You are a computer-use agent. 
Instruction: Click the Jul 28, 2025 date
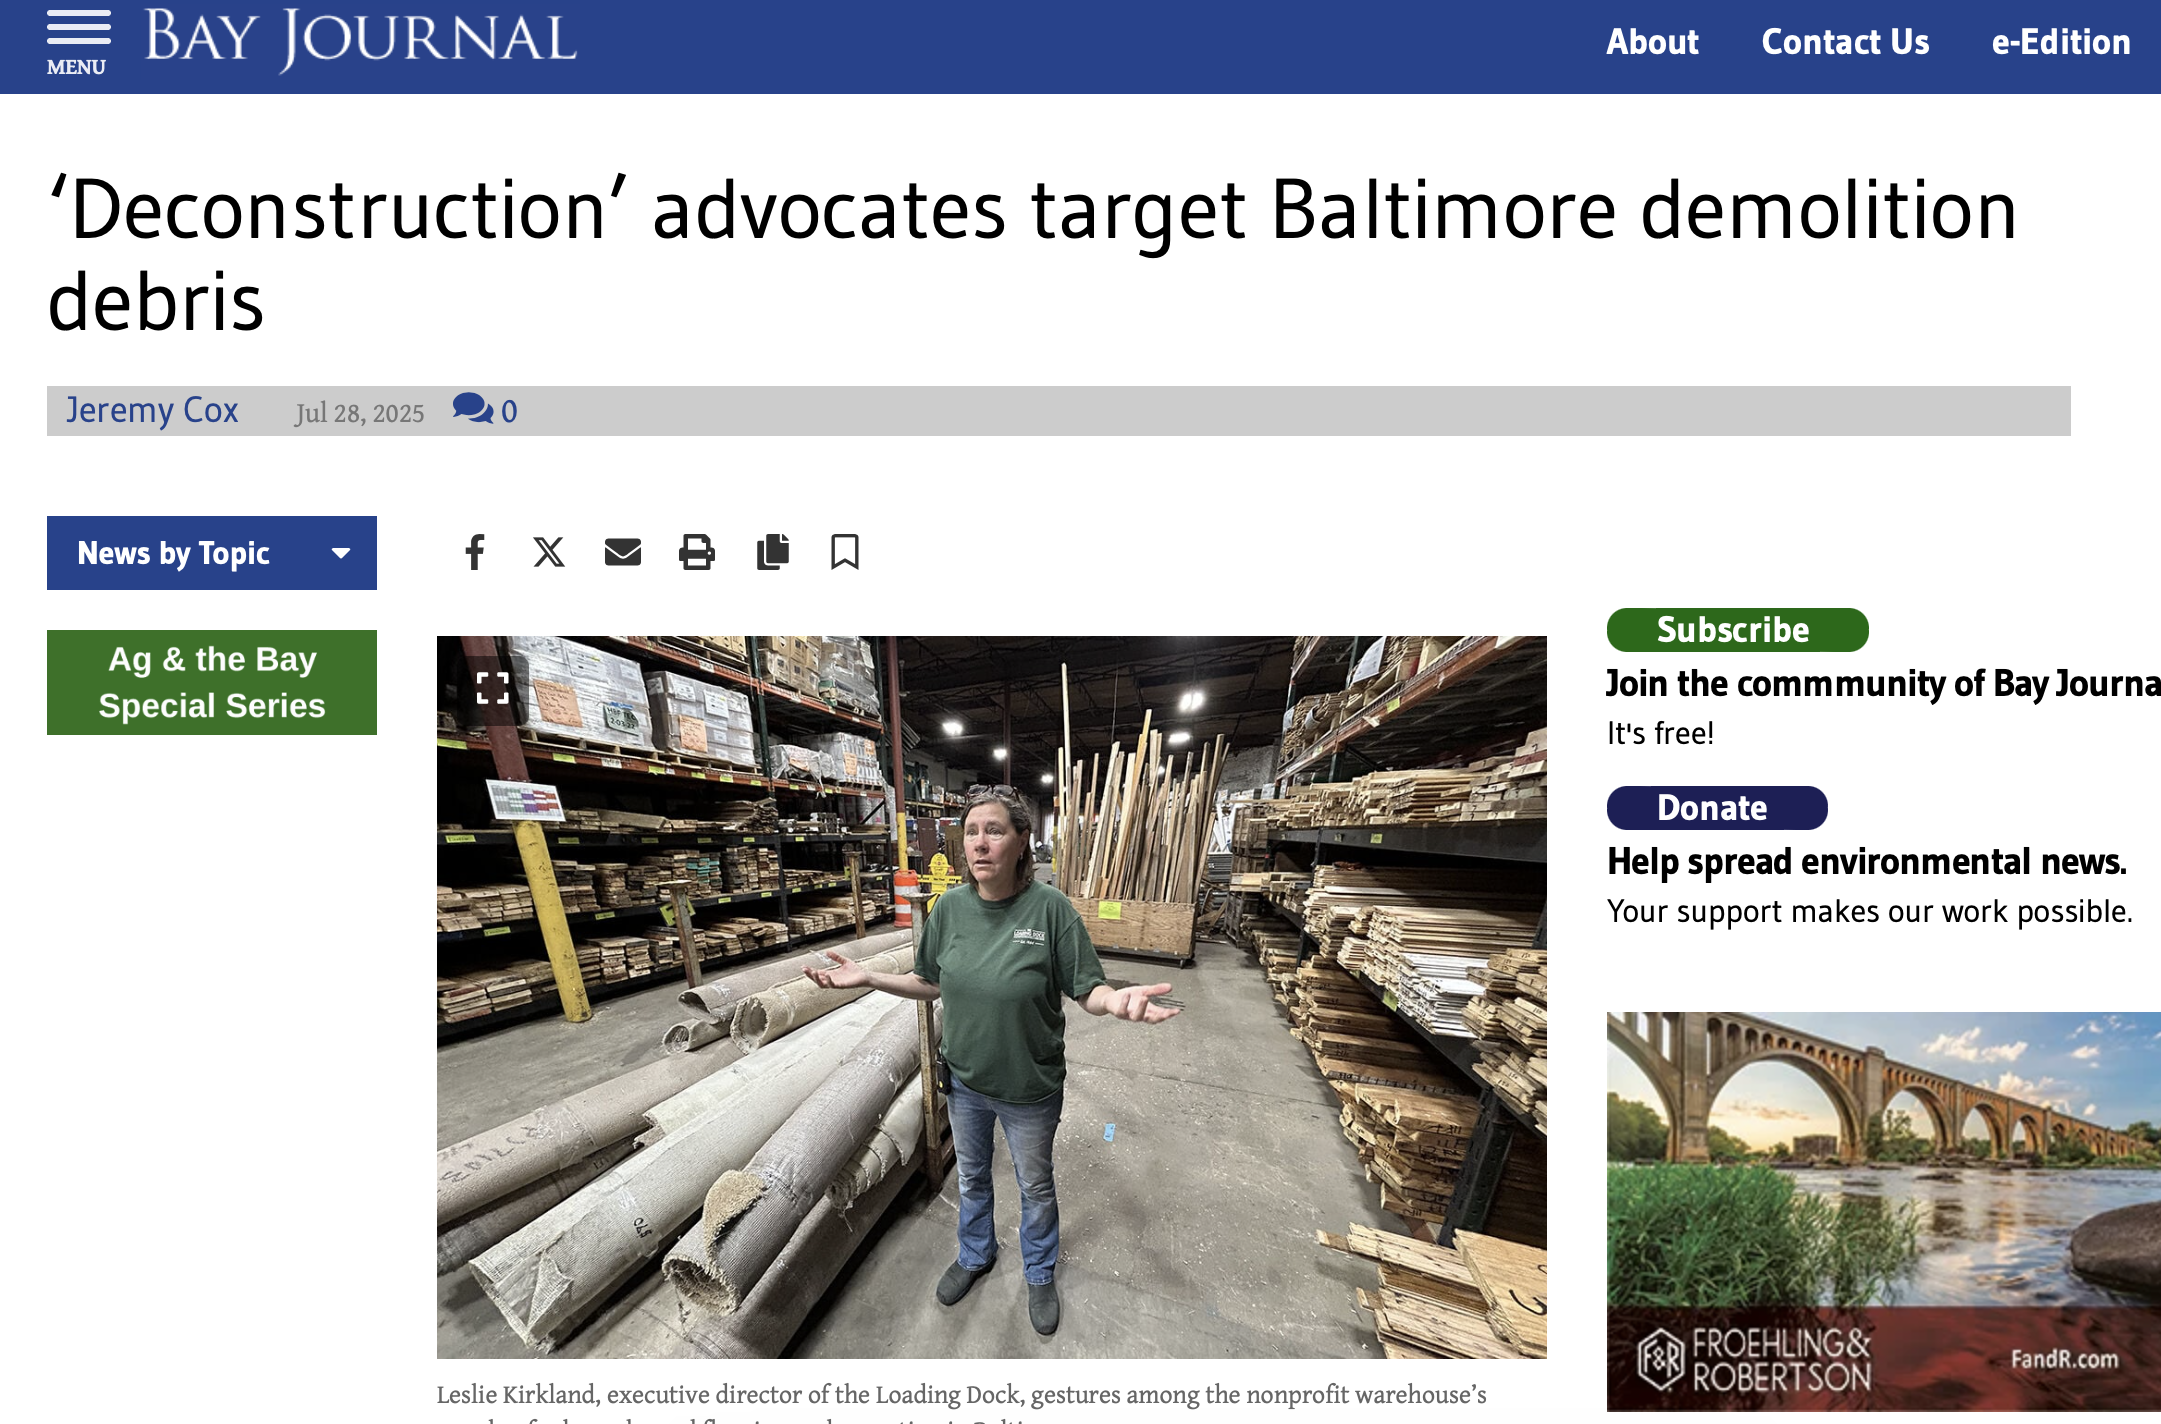click(359, 413)
